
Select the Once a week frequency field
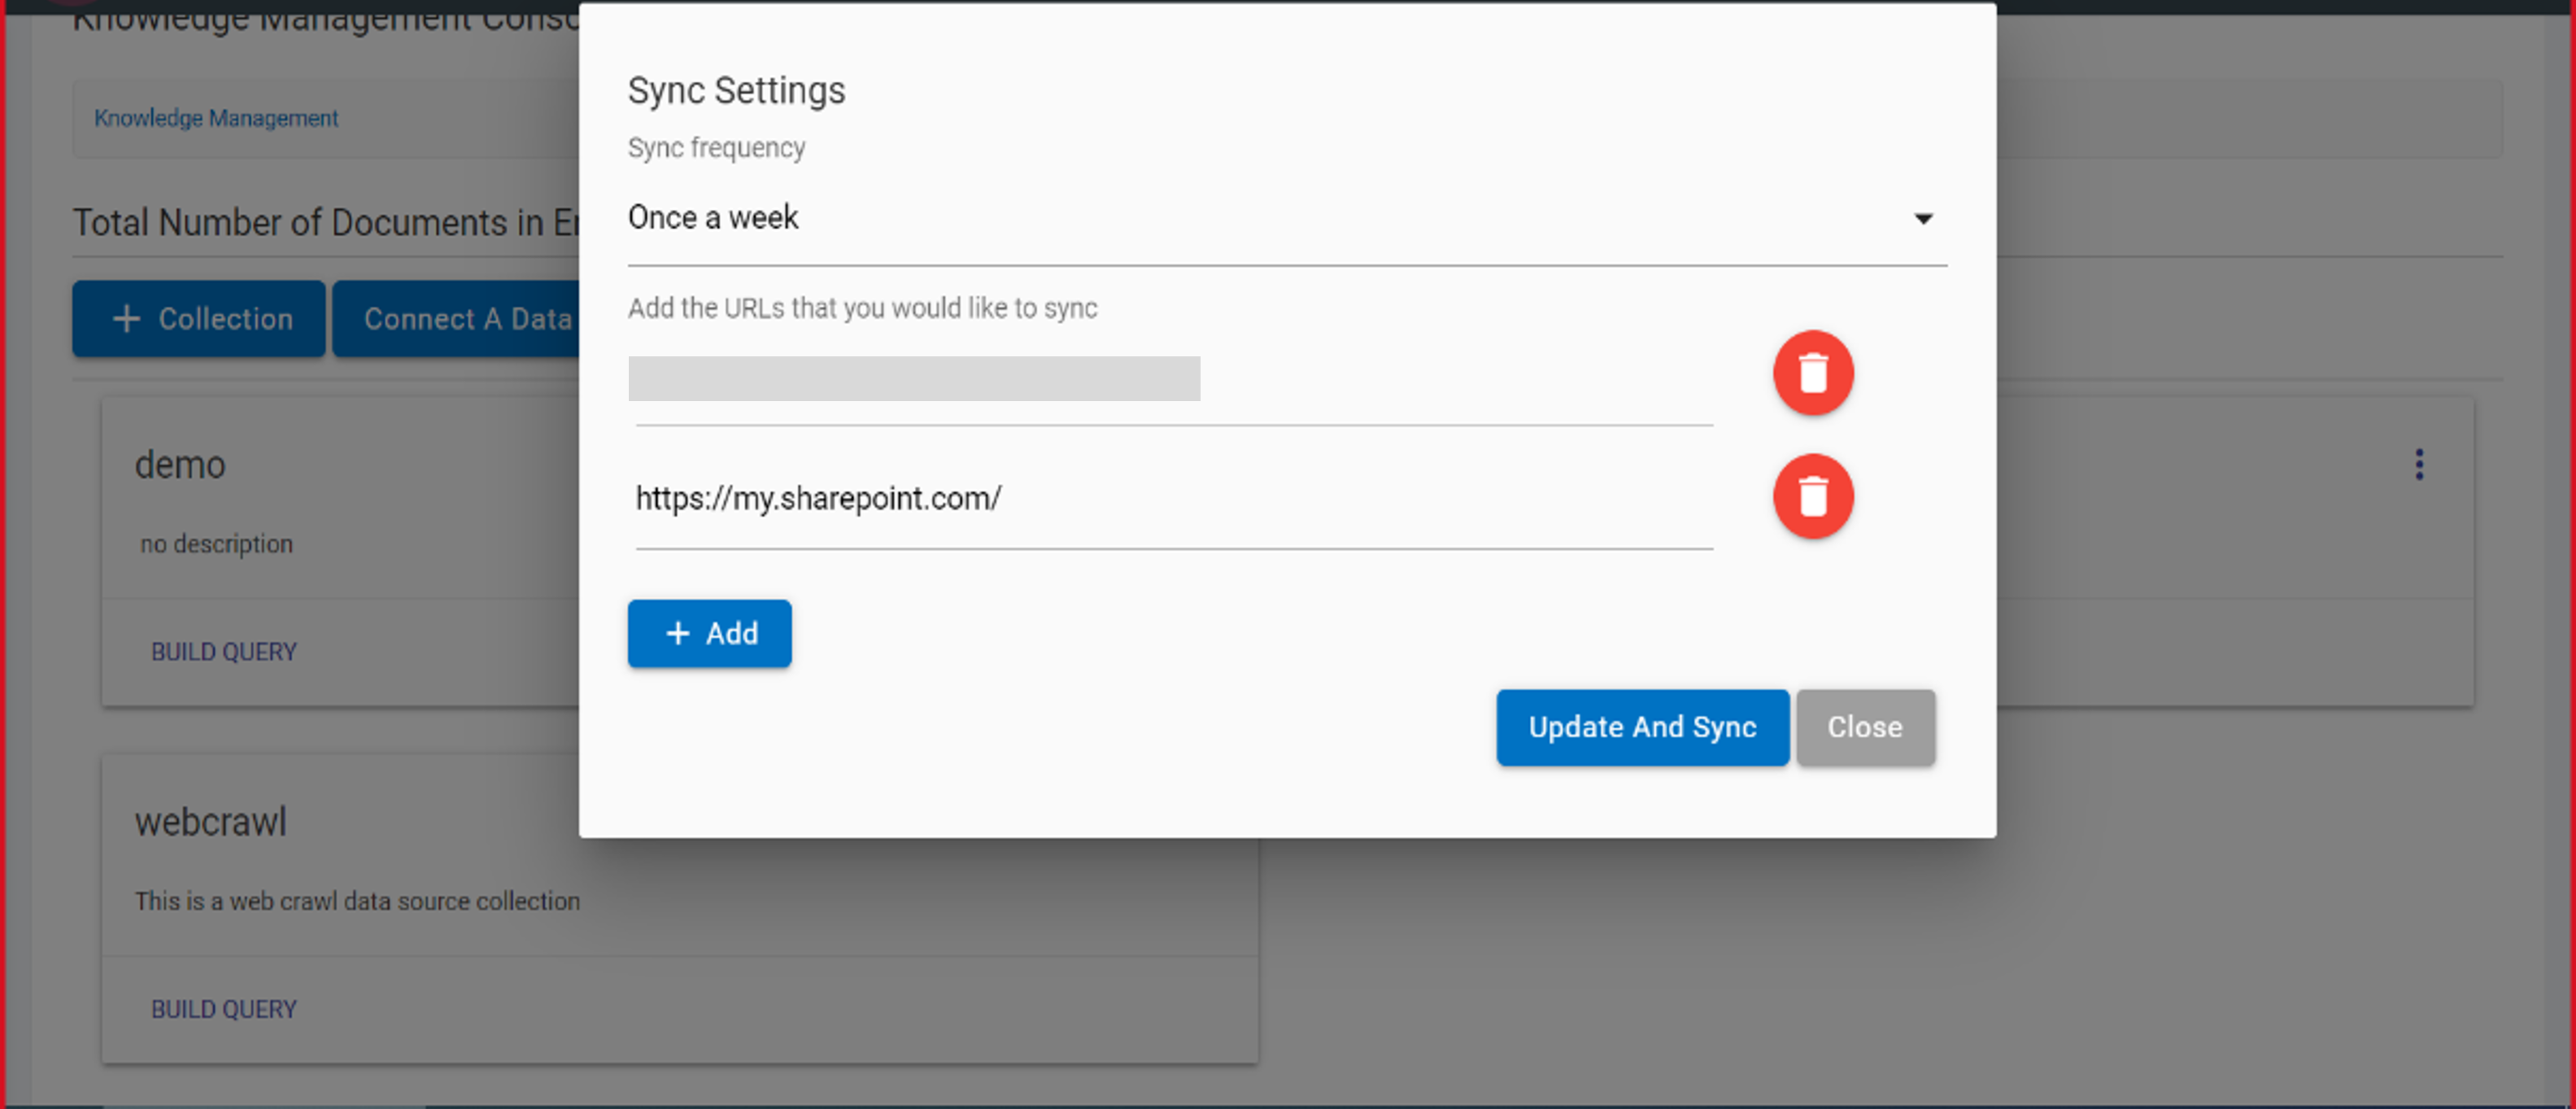[1287, 218]
